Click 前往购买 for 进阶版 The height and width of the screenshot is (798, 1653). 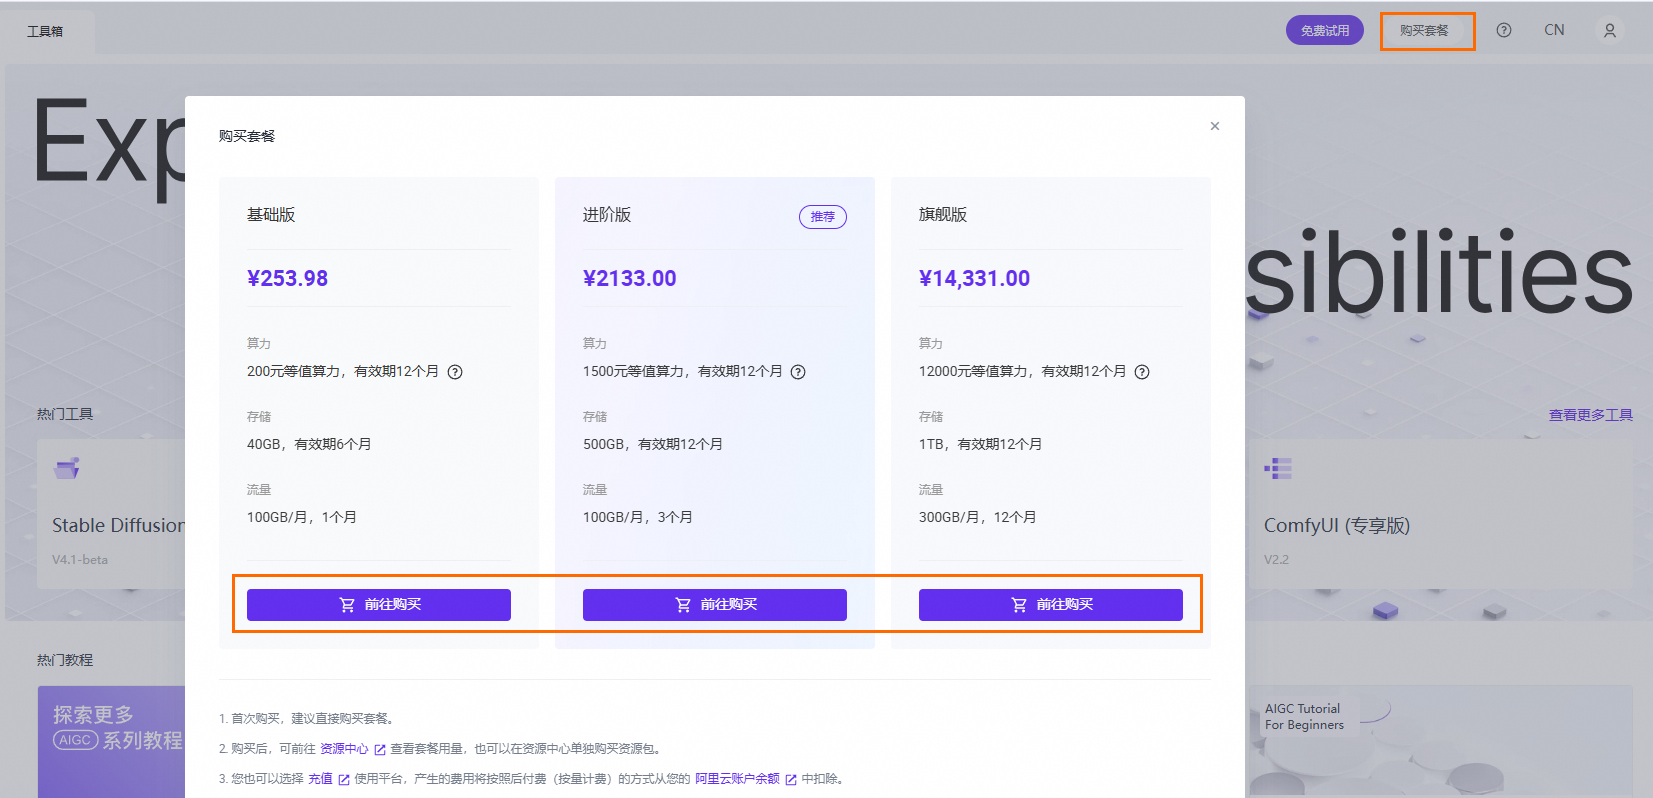pyautogui.click(x=715, y=605)
